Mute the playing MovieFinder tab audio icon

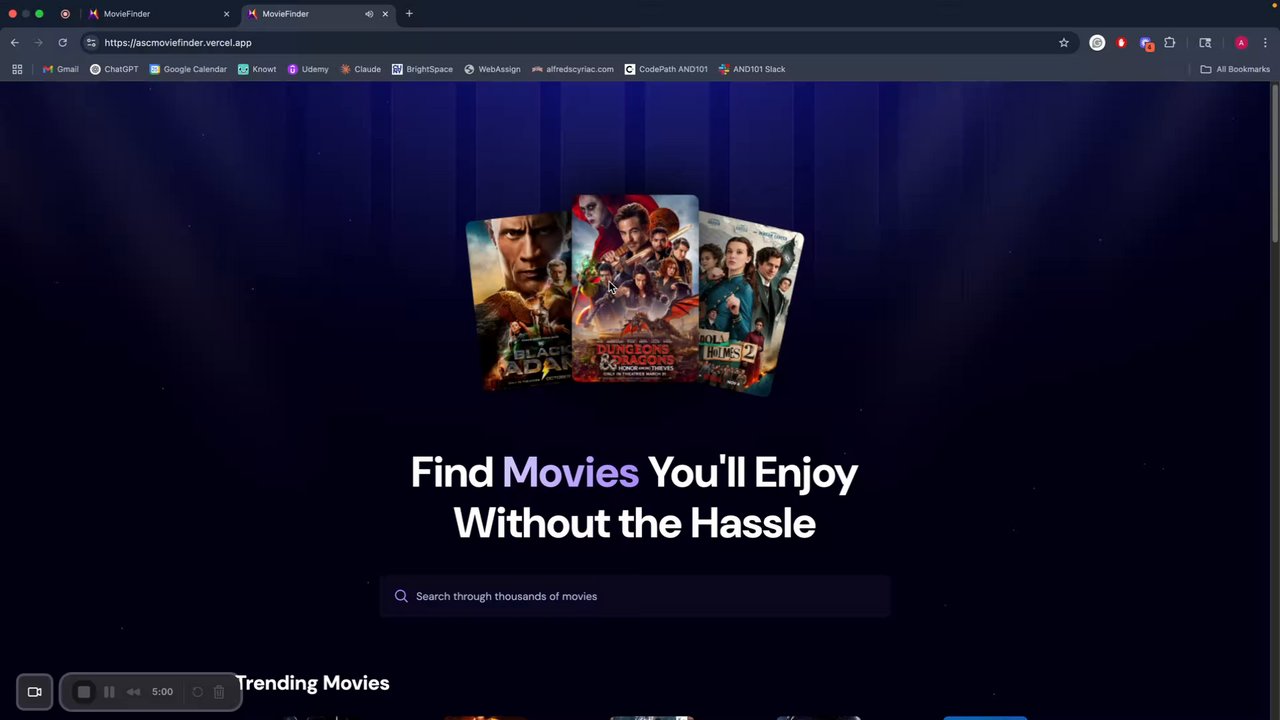point(369,14)
